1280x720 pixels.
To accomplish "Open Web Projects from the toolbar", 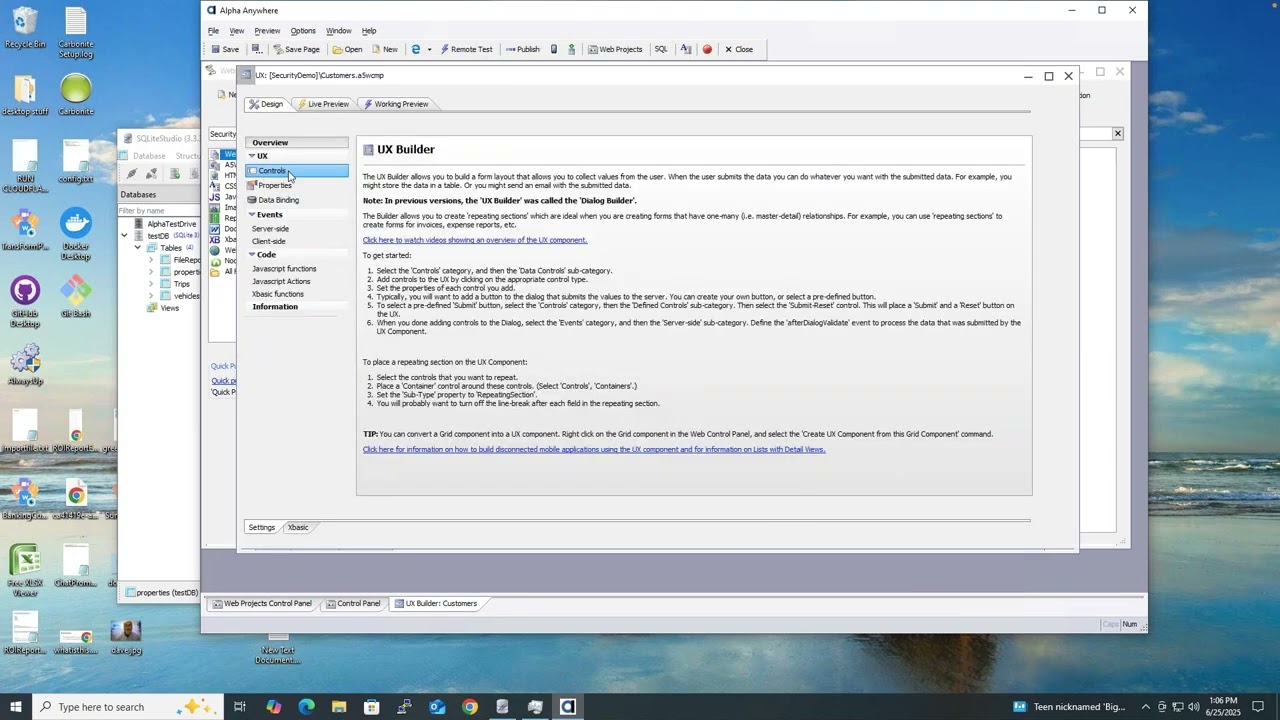I will point(615,49).
